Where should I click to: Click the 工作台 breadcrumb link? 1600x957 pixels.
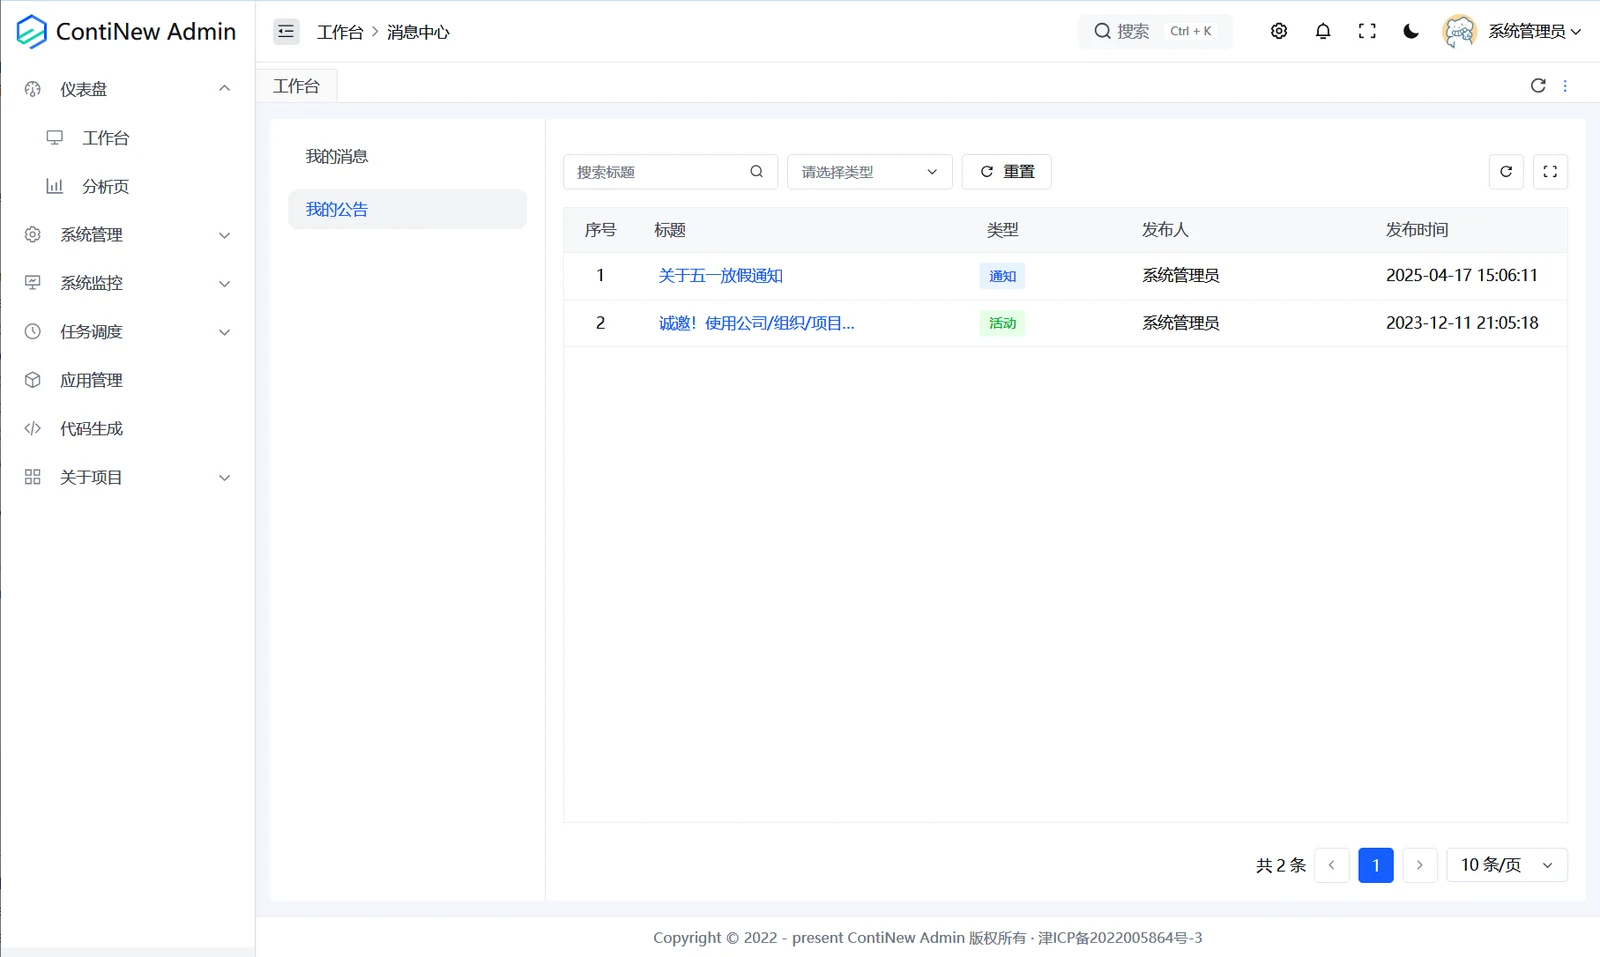(340, 32)
